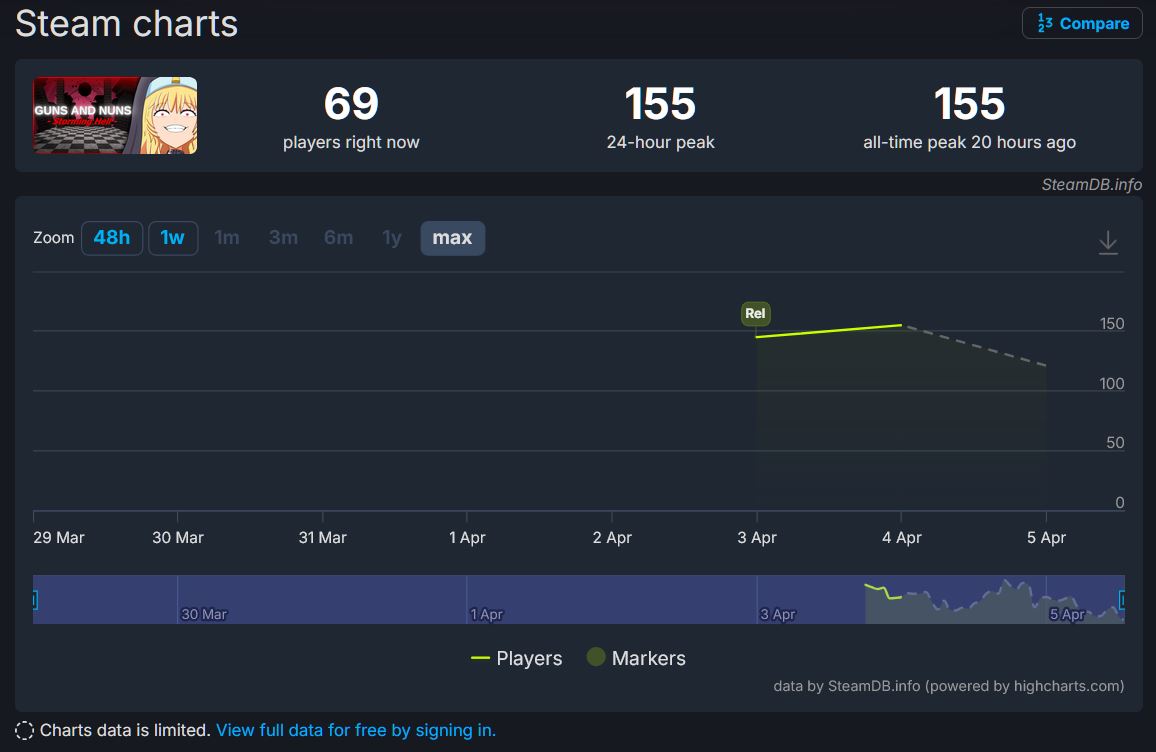Toggle the Markers series in legend
The width and height of the screenshot is (1156, 752).
[x=636, y=658]
